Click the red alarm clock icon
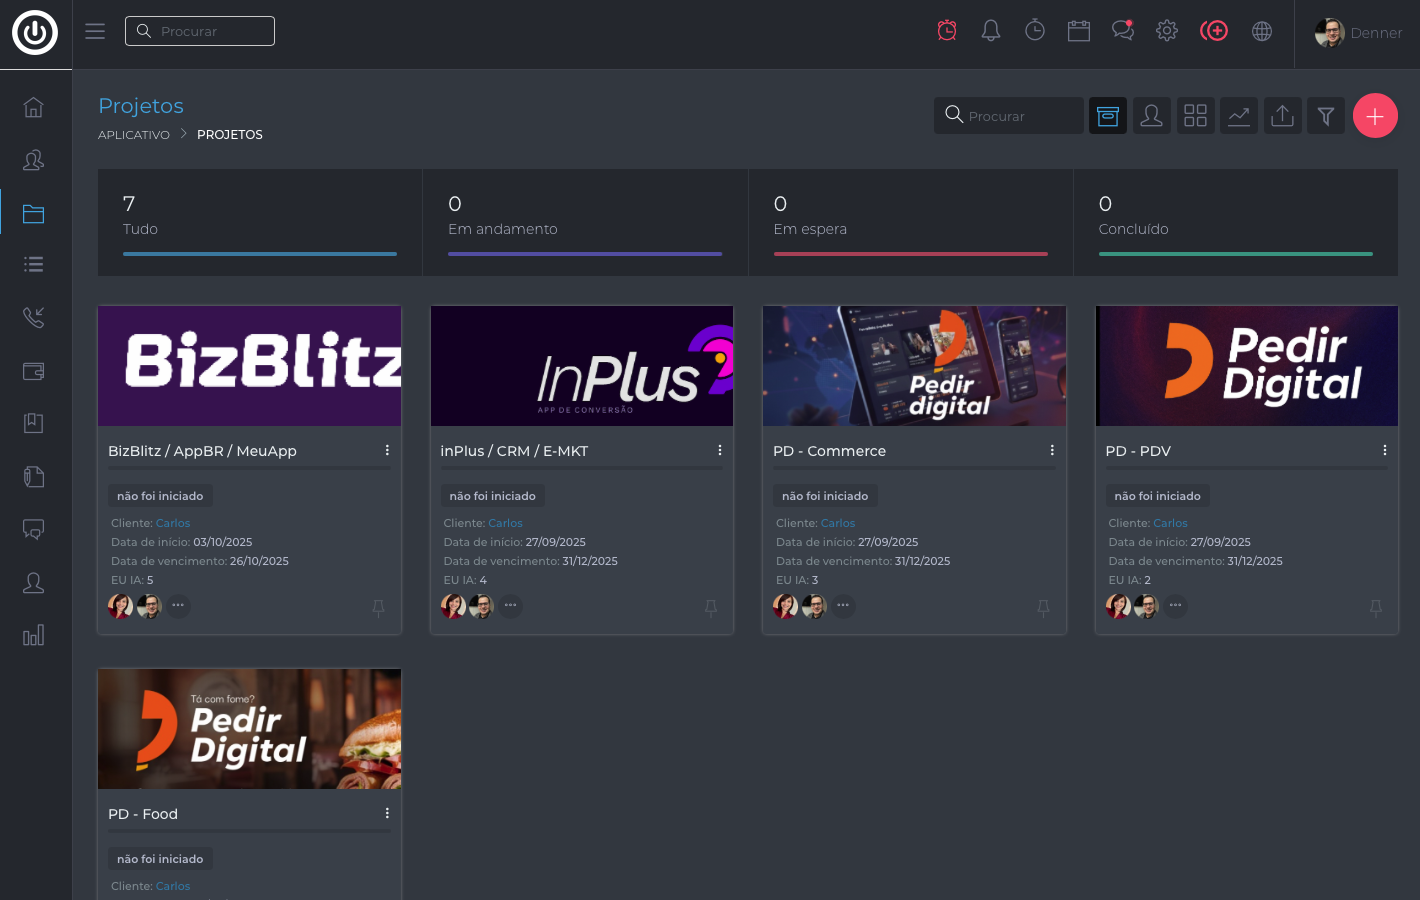The width and height of the screenshot is (1420, 900). (946, 31)
